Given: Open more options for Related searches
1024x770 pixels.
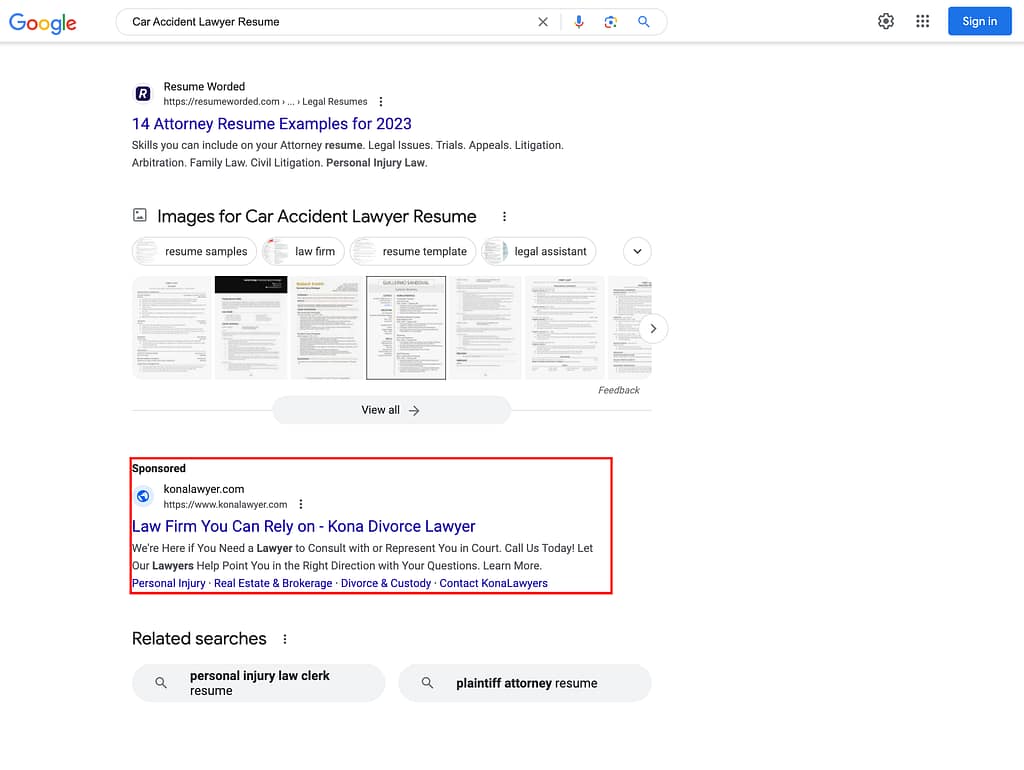Looking at the screenshot, I should point(285,639).
